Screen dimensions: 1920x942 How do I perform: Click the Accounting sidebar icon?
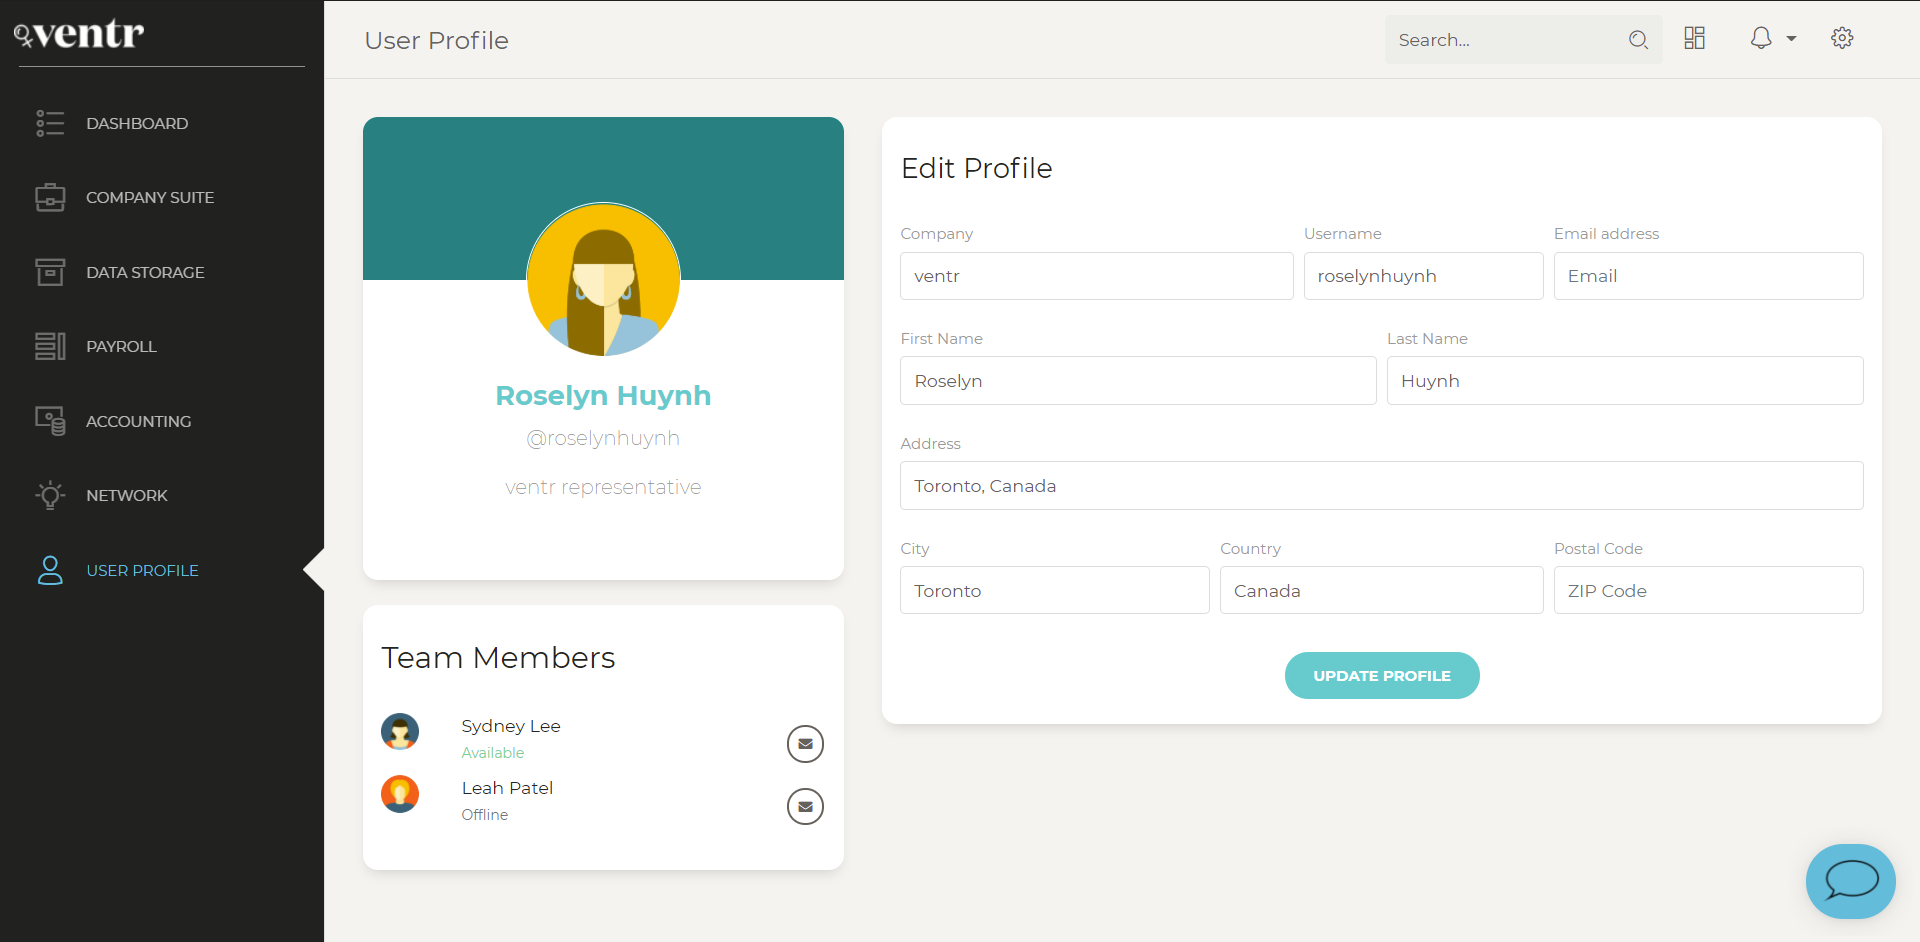[50, 421]
